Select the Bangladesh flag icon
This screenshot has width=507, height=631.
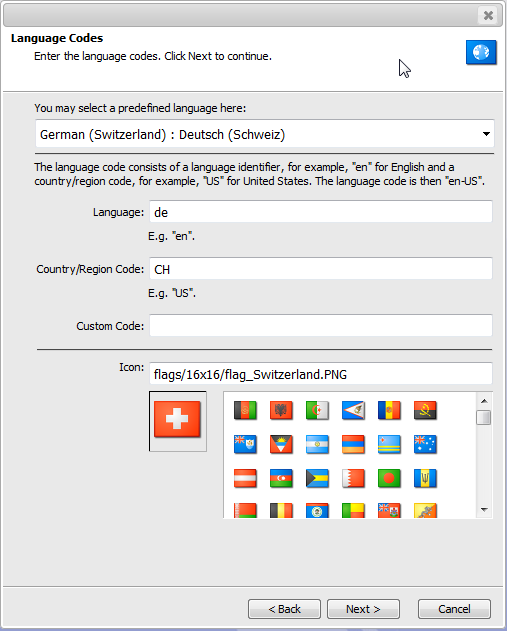(x=389, y=478)
